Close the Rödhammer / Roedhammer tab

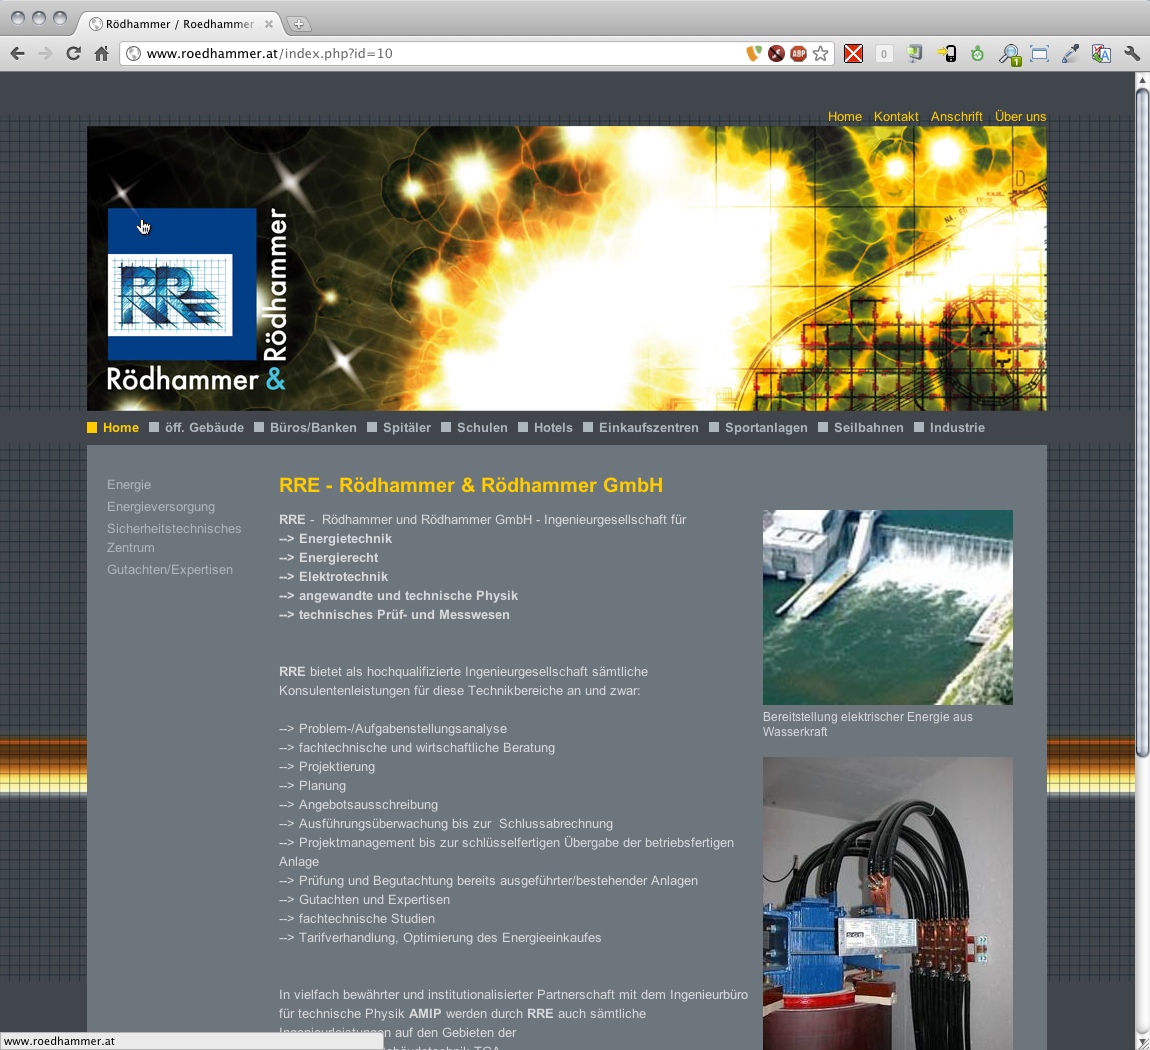tap(268, 24)
